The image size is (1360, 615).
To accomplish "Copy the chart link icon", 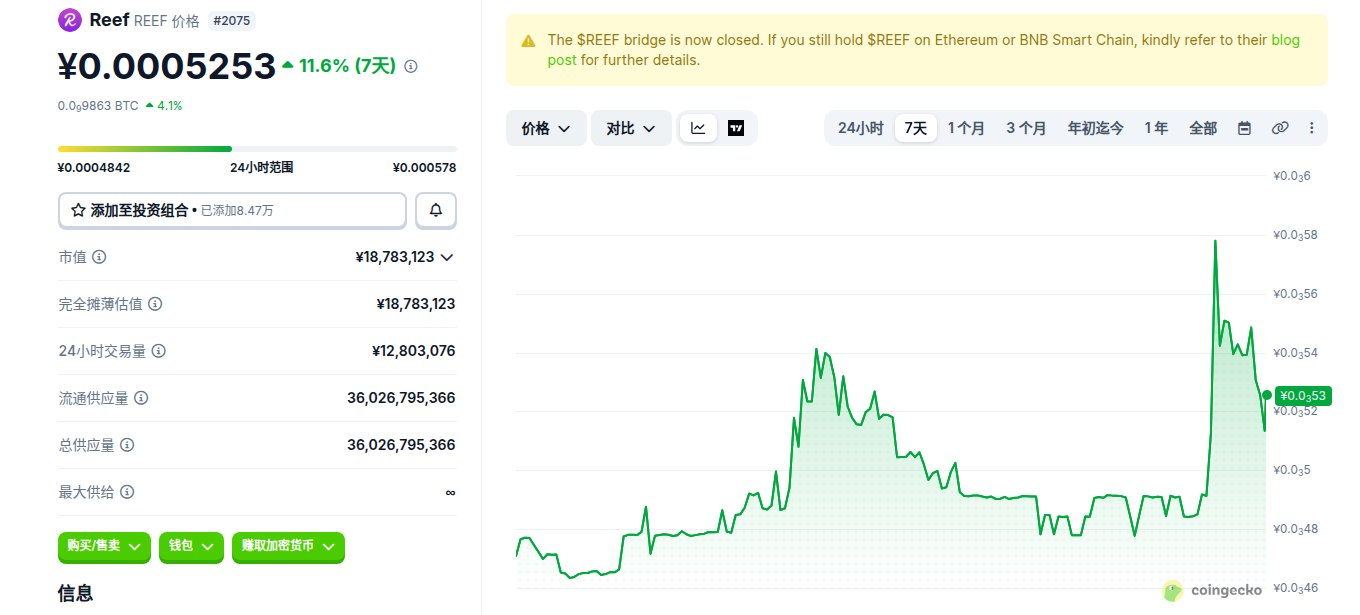I will [1279, 128].
